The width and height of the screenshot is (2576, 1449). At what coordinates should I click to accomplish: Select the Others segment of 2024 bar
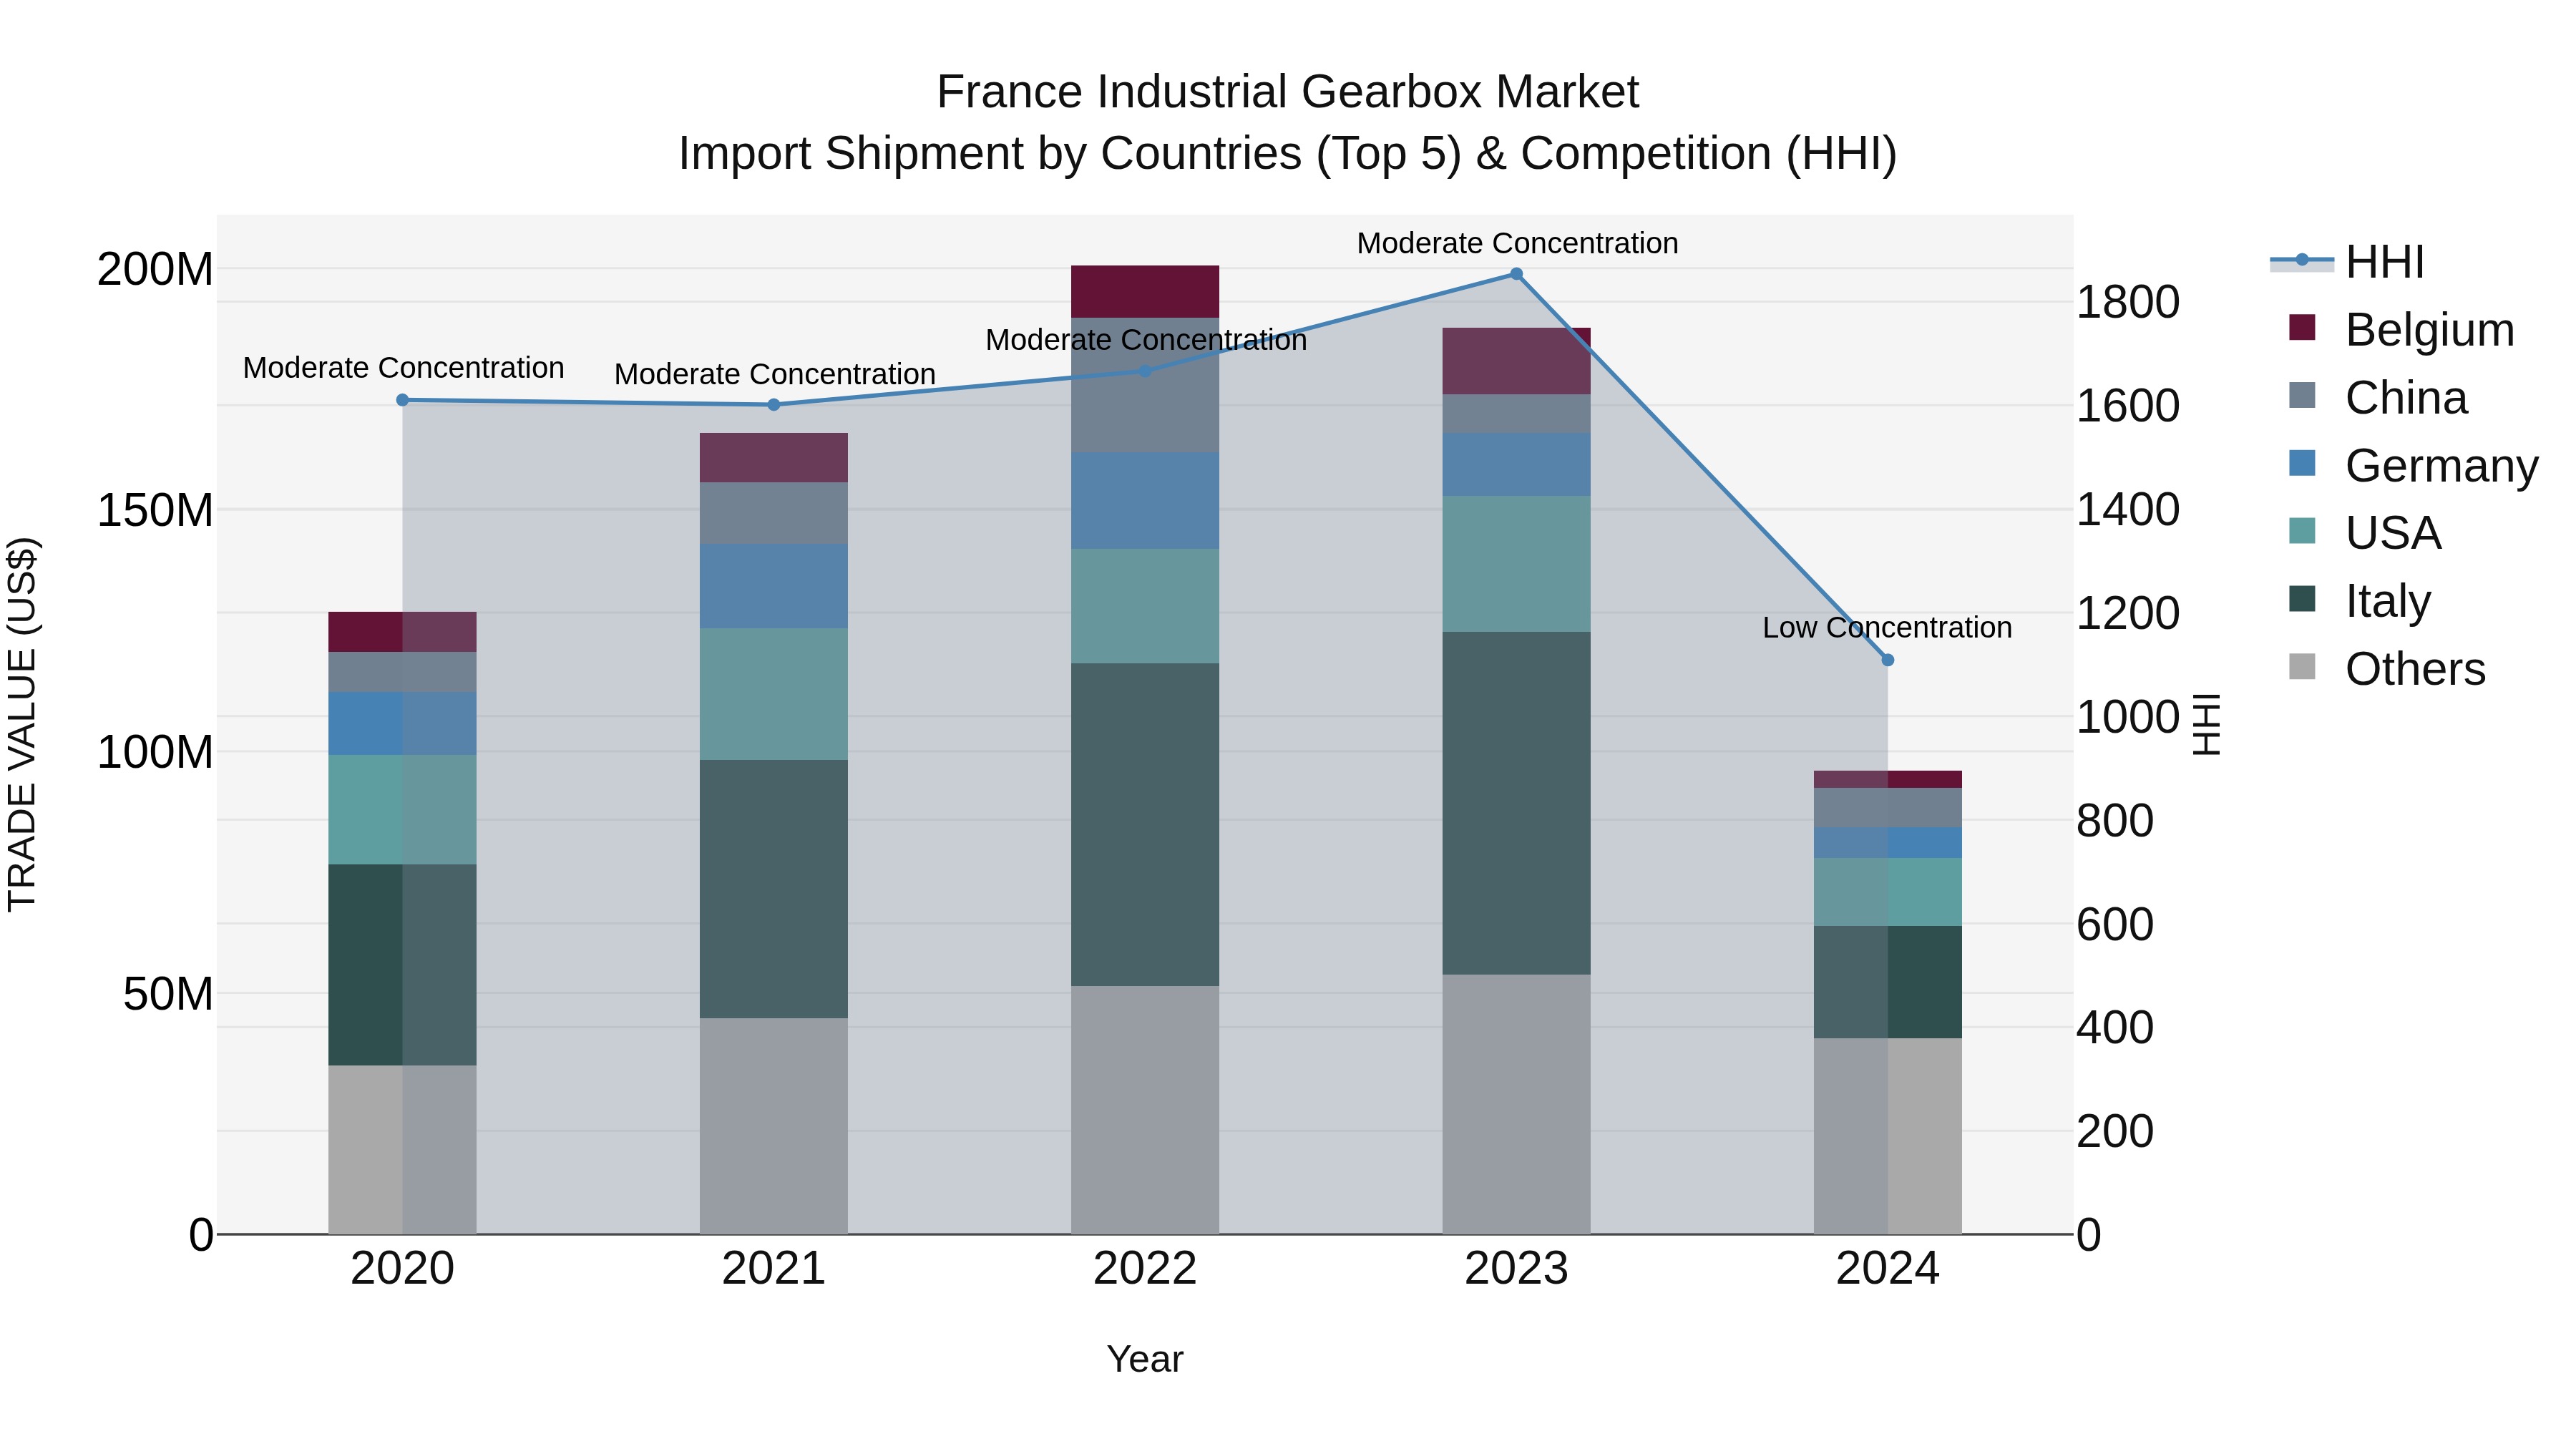[1888, 1136]
